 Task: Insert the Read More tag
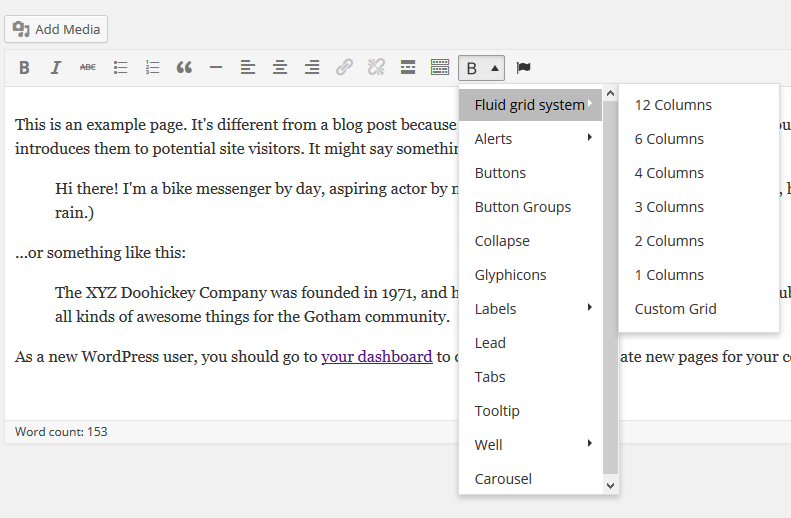pyautogui.click(x=408, y=67)
